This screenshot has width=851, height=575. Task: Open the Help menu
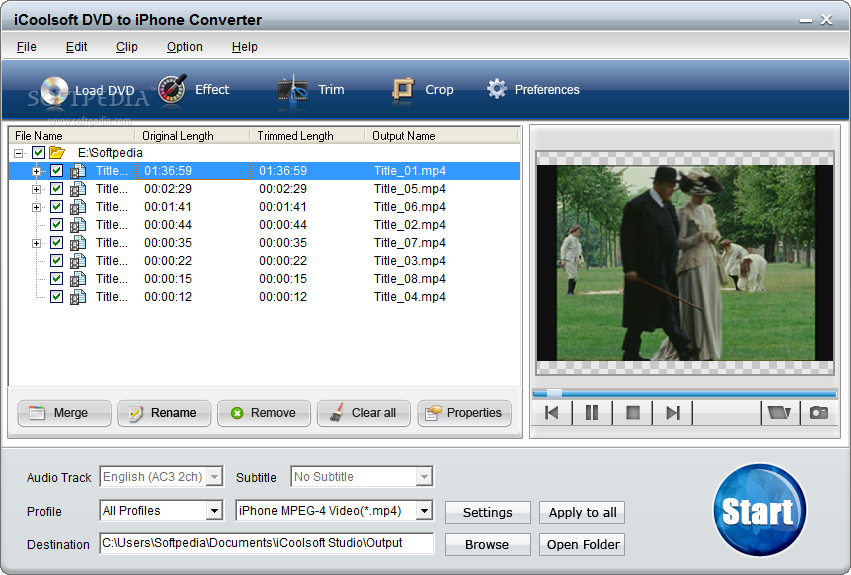click(x=245, y=47)
